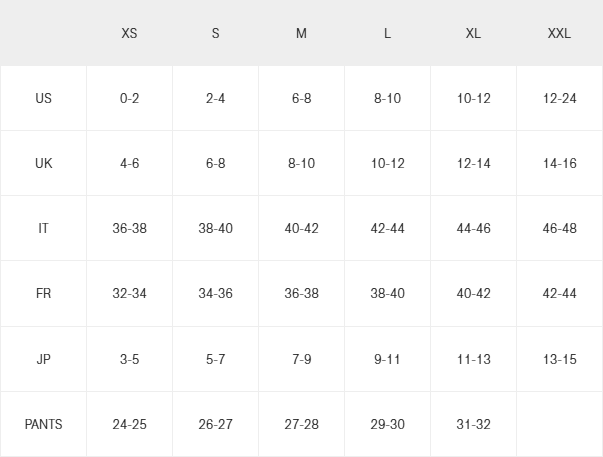Select the PANTS 31-32 cell

473,424
